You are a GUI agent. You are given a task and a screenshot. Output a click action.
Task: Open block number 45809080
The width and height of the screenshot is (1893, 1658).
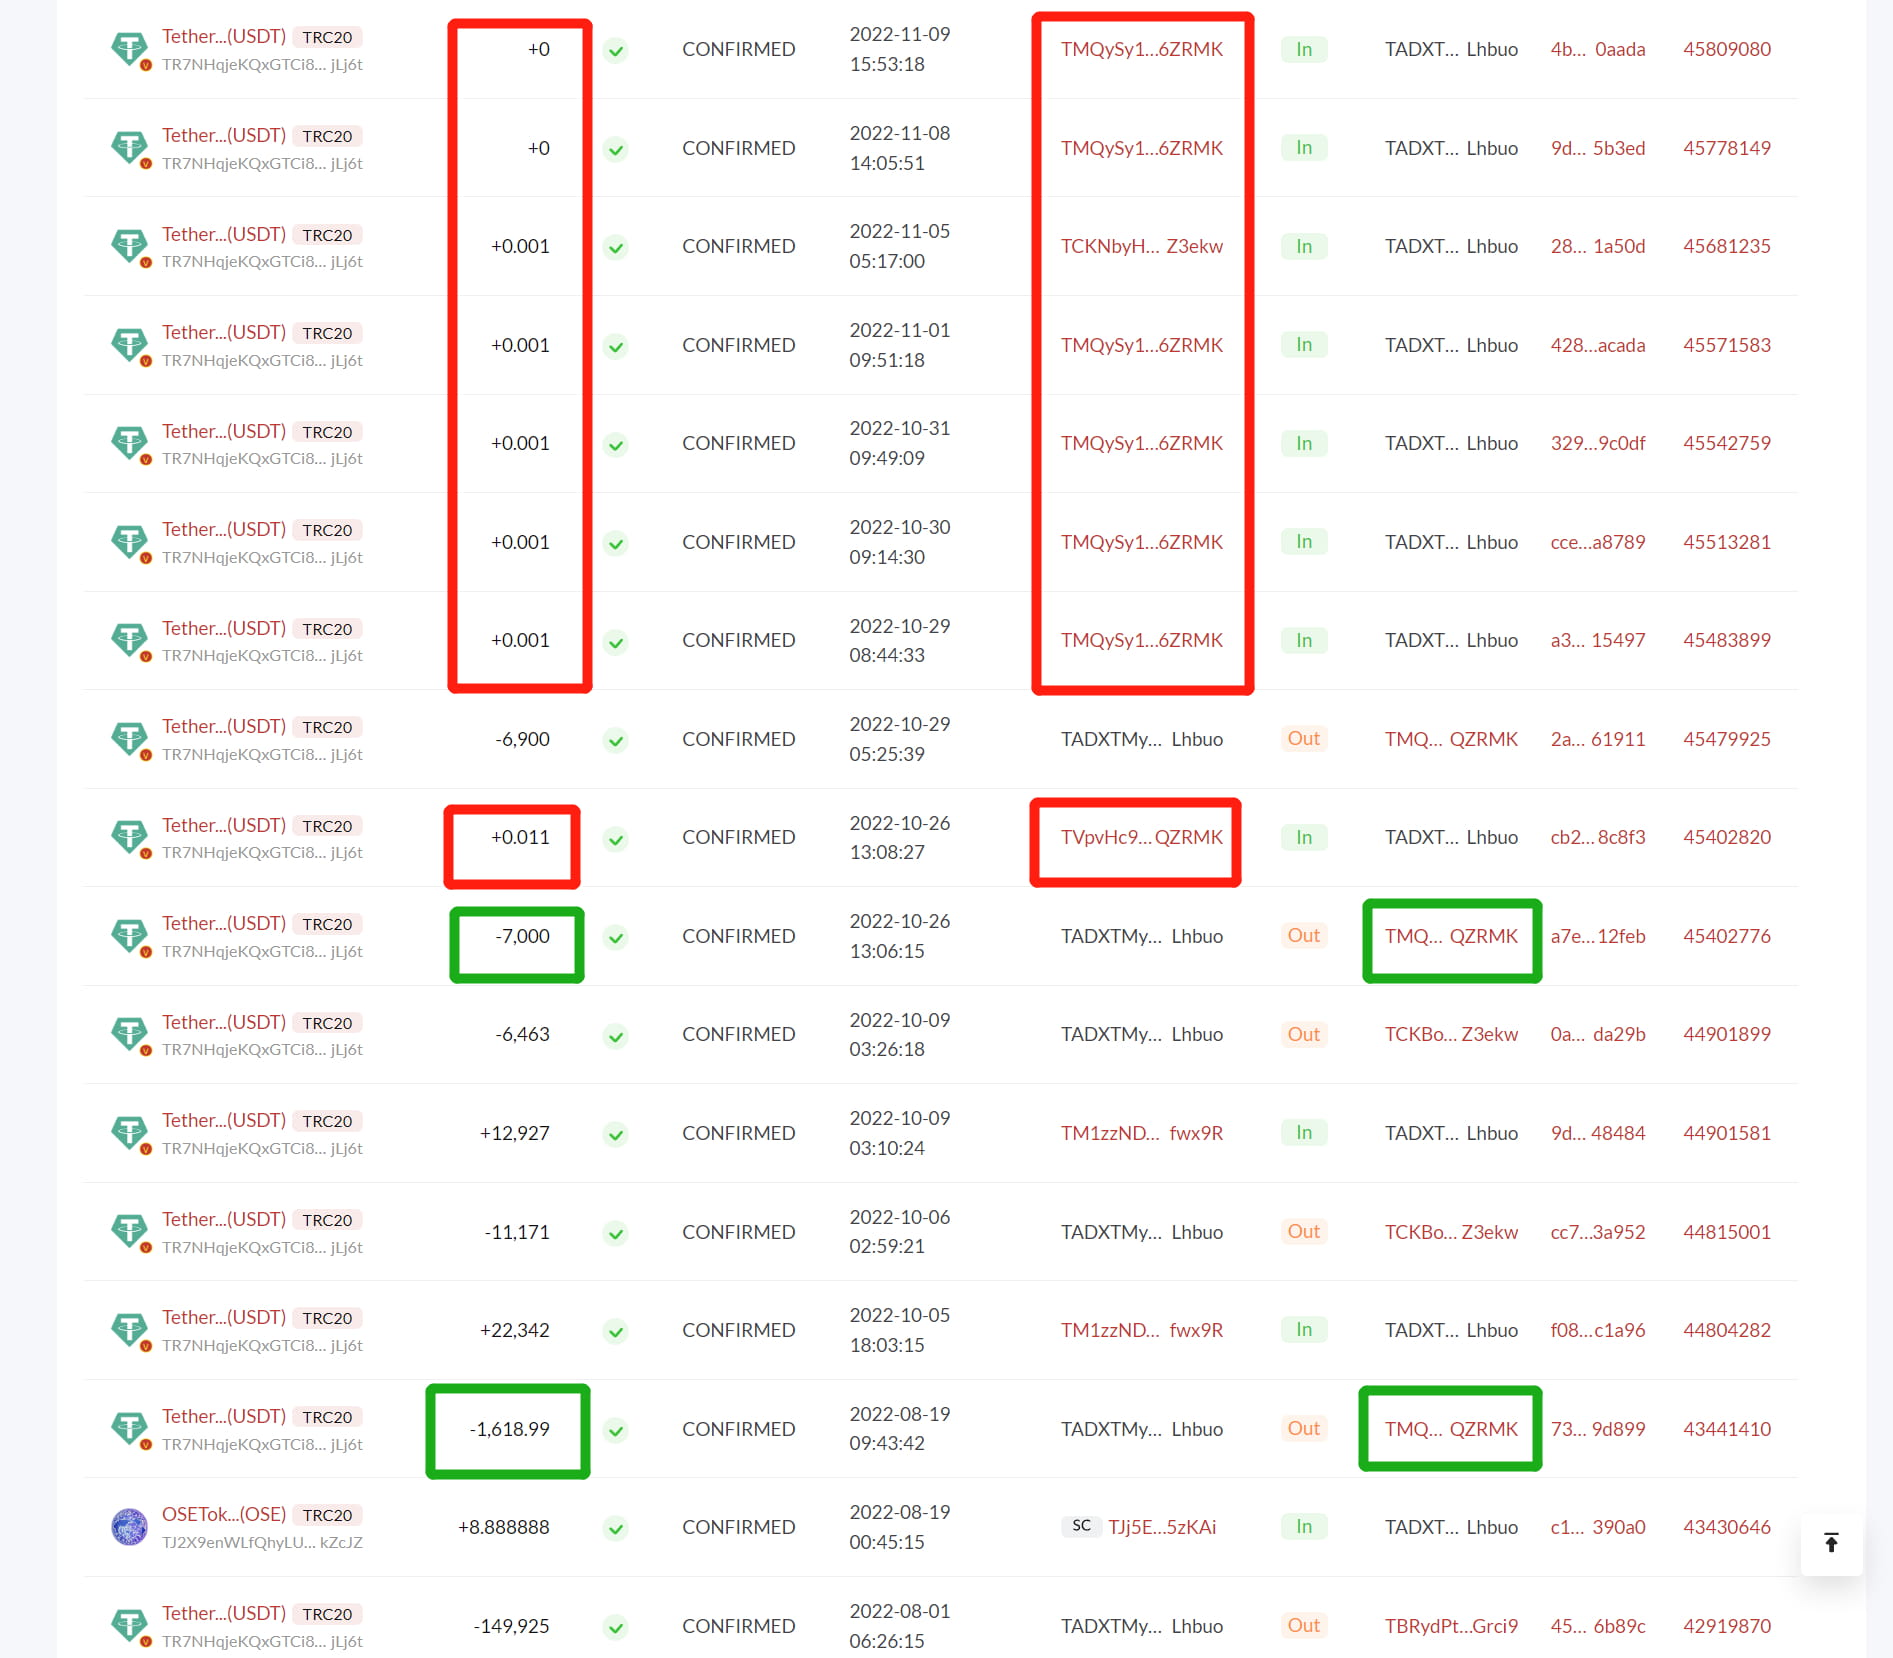pos(1726,49)
